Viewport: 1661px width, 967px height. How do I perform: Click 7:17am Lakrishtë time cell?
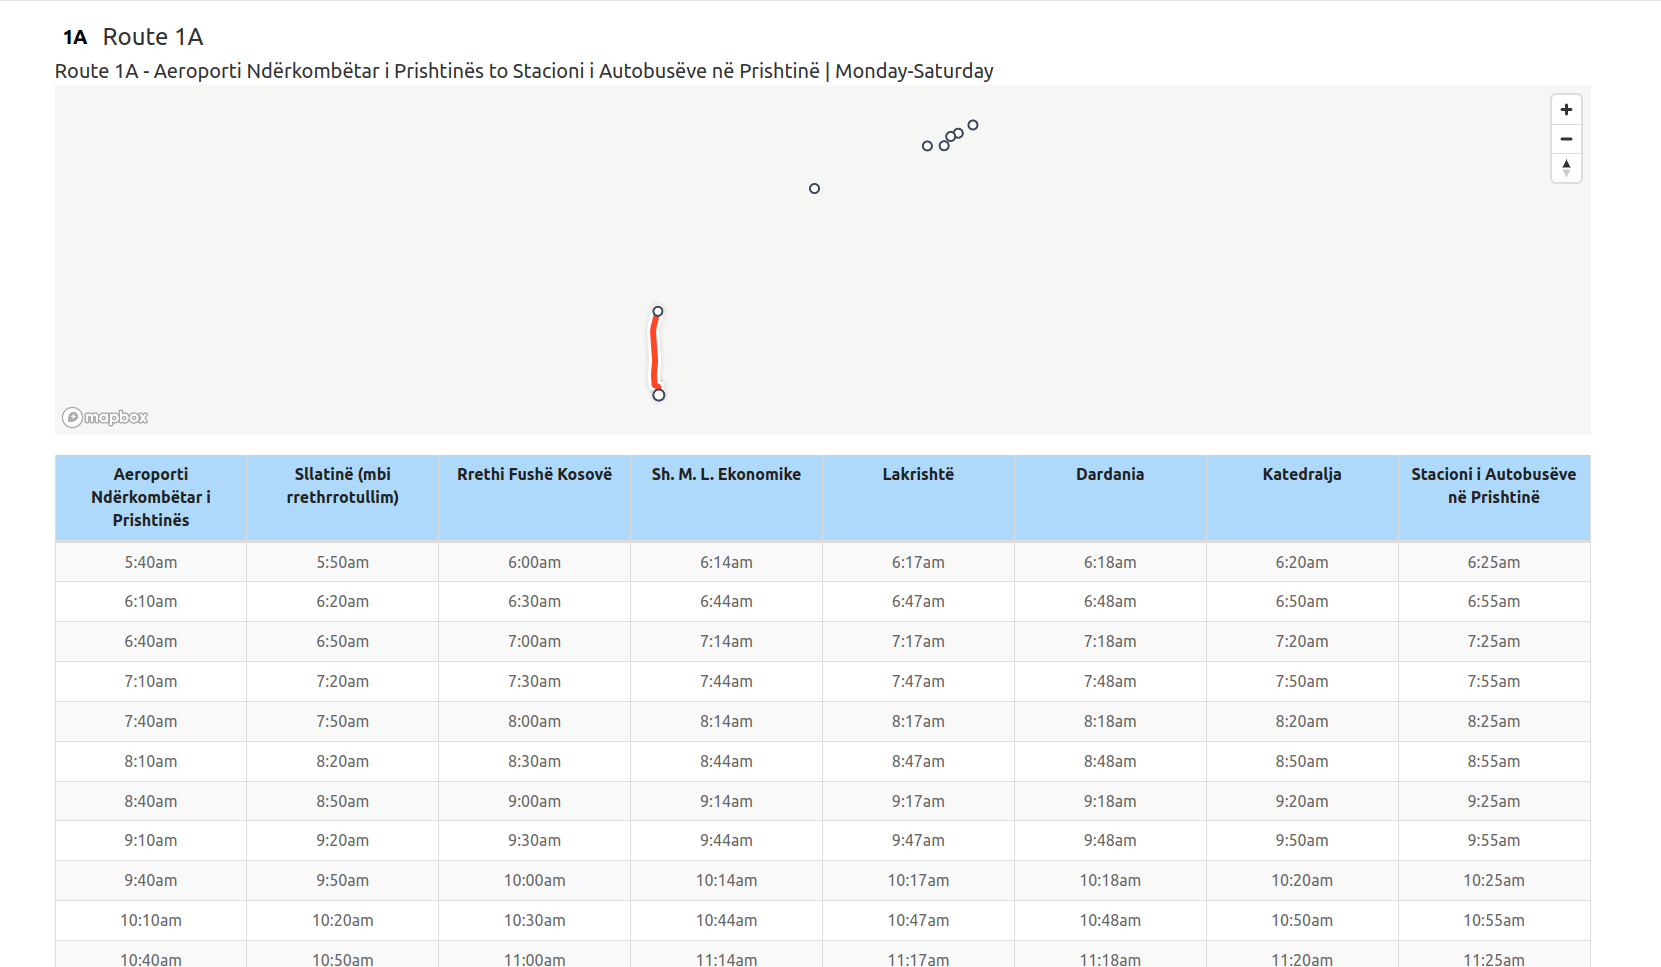pyautogui.click(x=918, y=642)
